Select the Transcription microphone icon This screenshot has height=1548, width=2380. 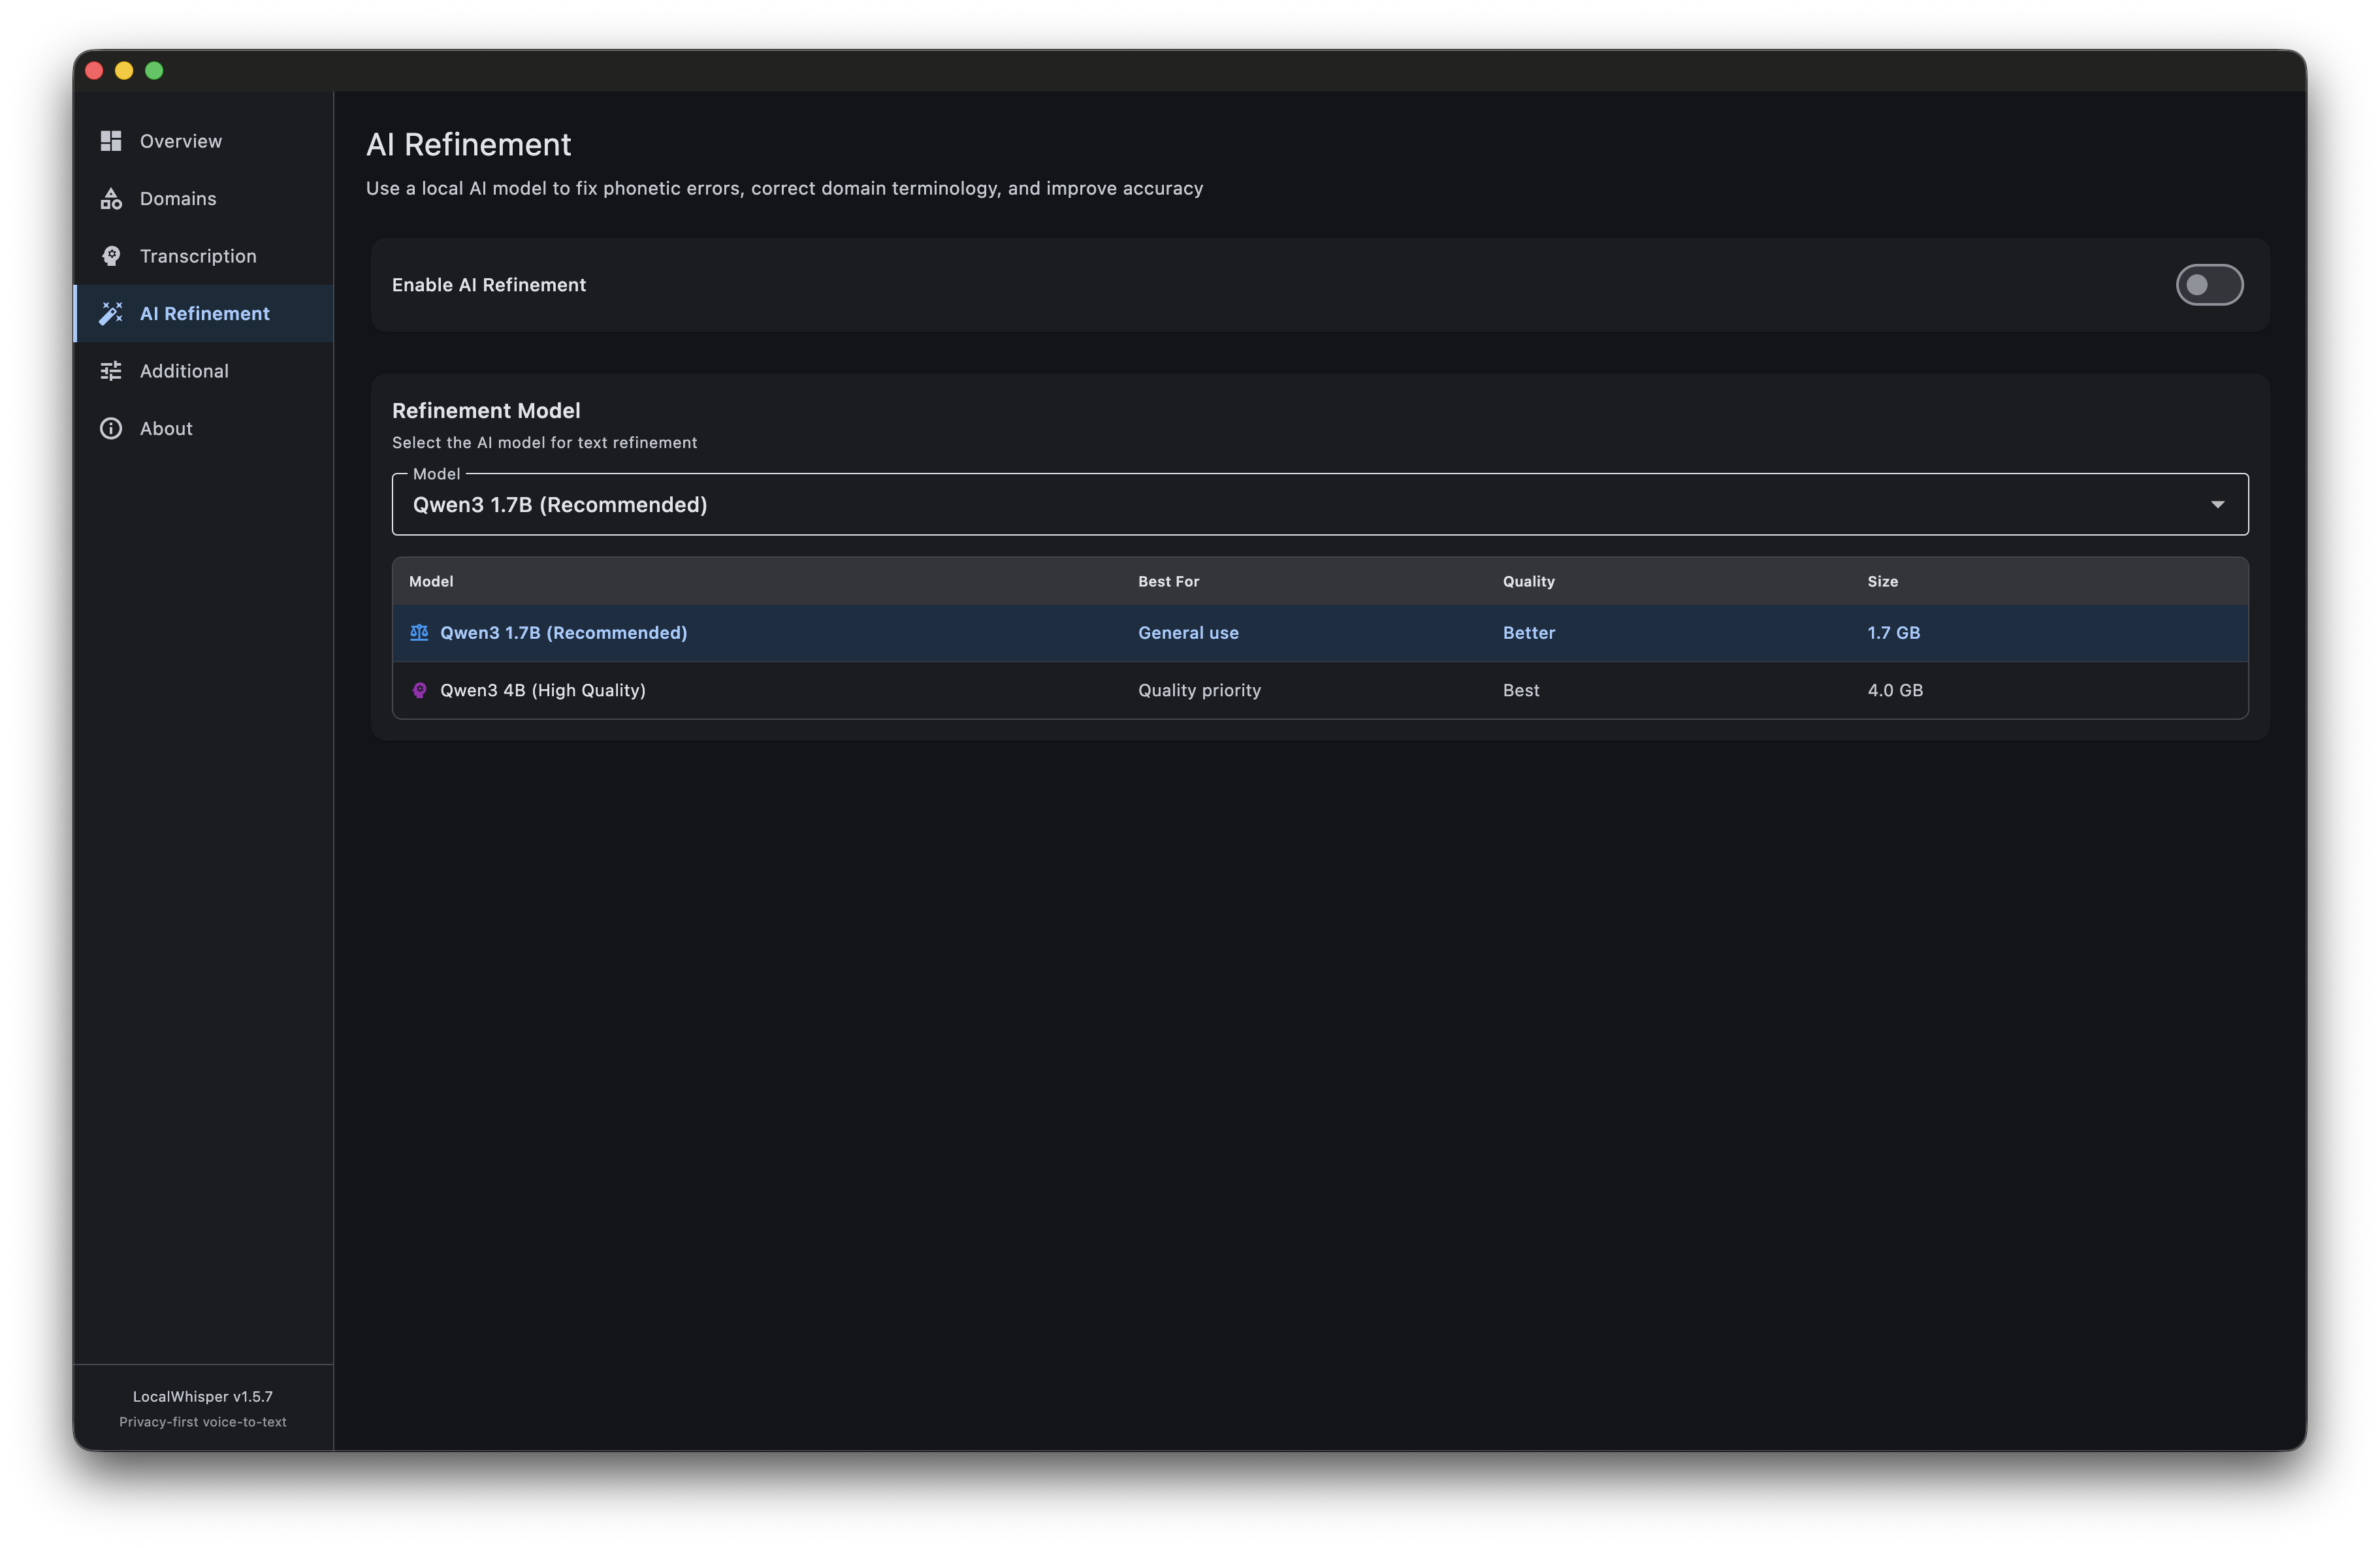(x=111, y=256)
